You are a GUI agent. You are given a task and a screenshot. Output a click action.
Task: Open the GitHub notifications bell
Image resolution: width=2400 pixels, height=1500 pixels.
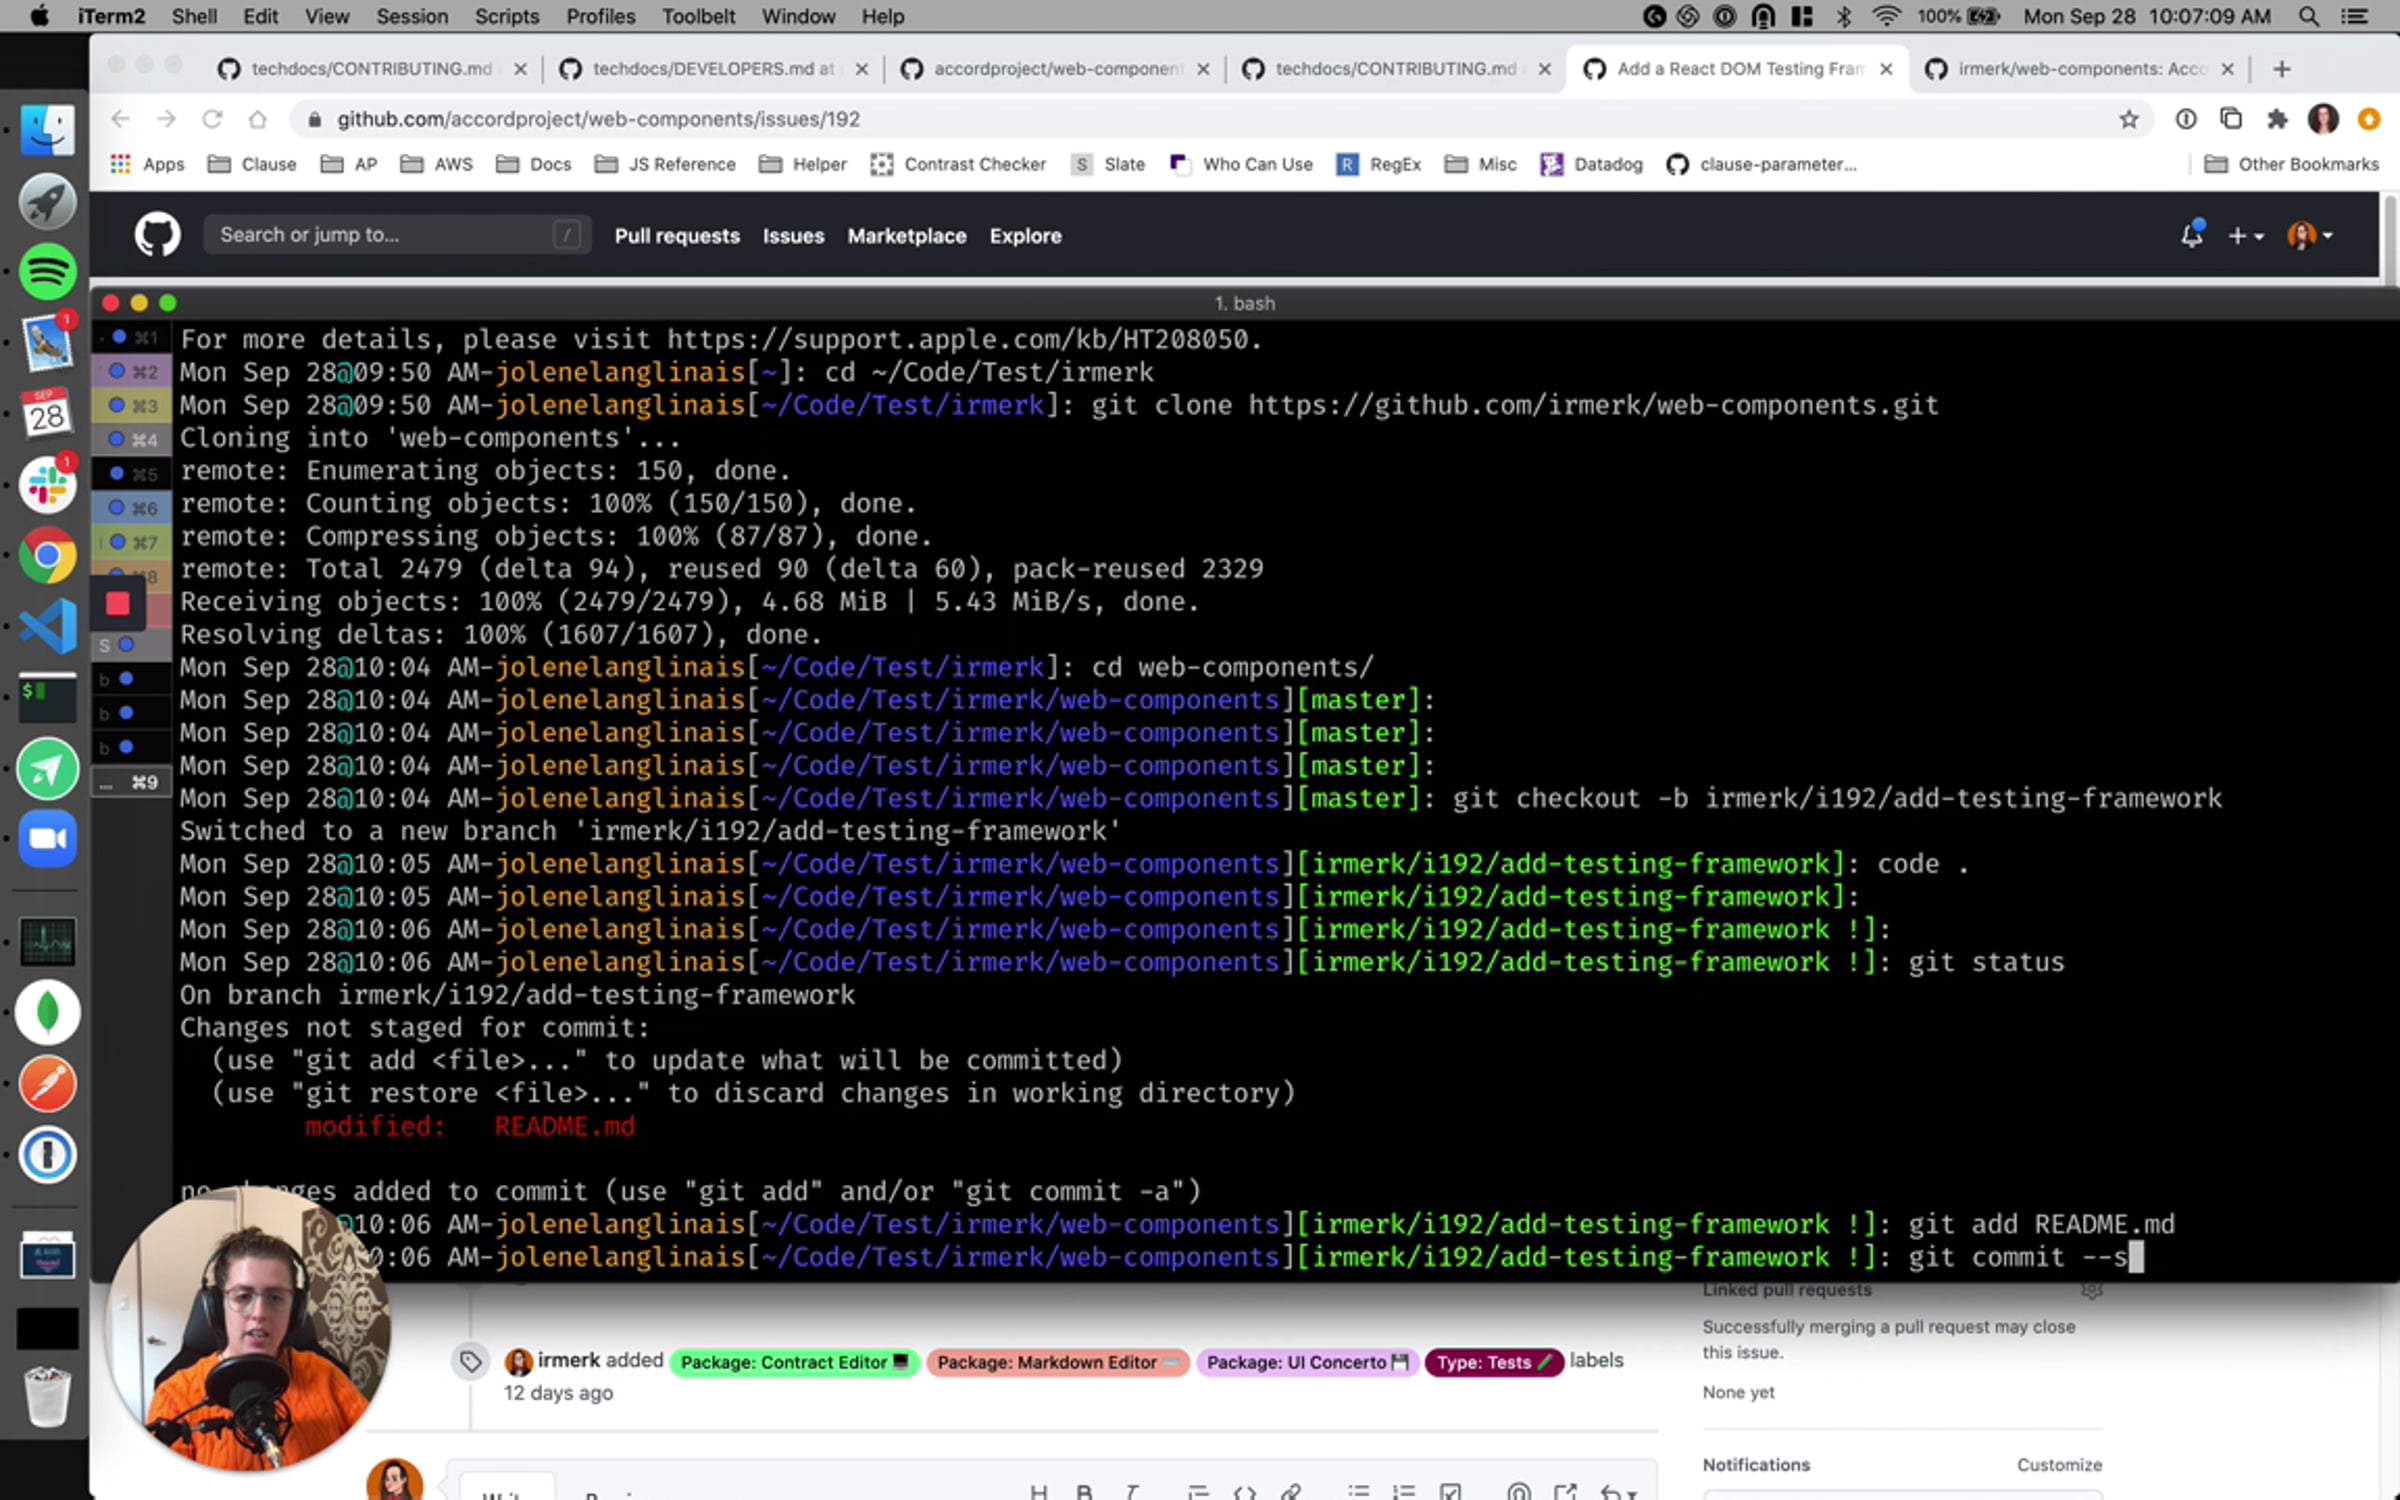coord(2191,236)
